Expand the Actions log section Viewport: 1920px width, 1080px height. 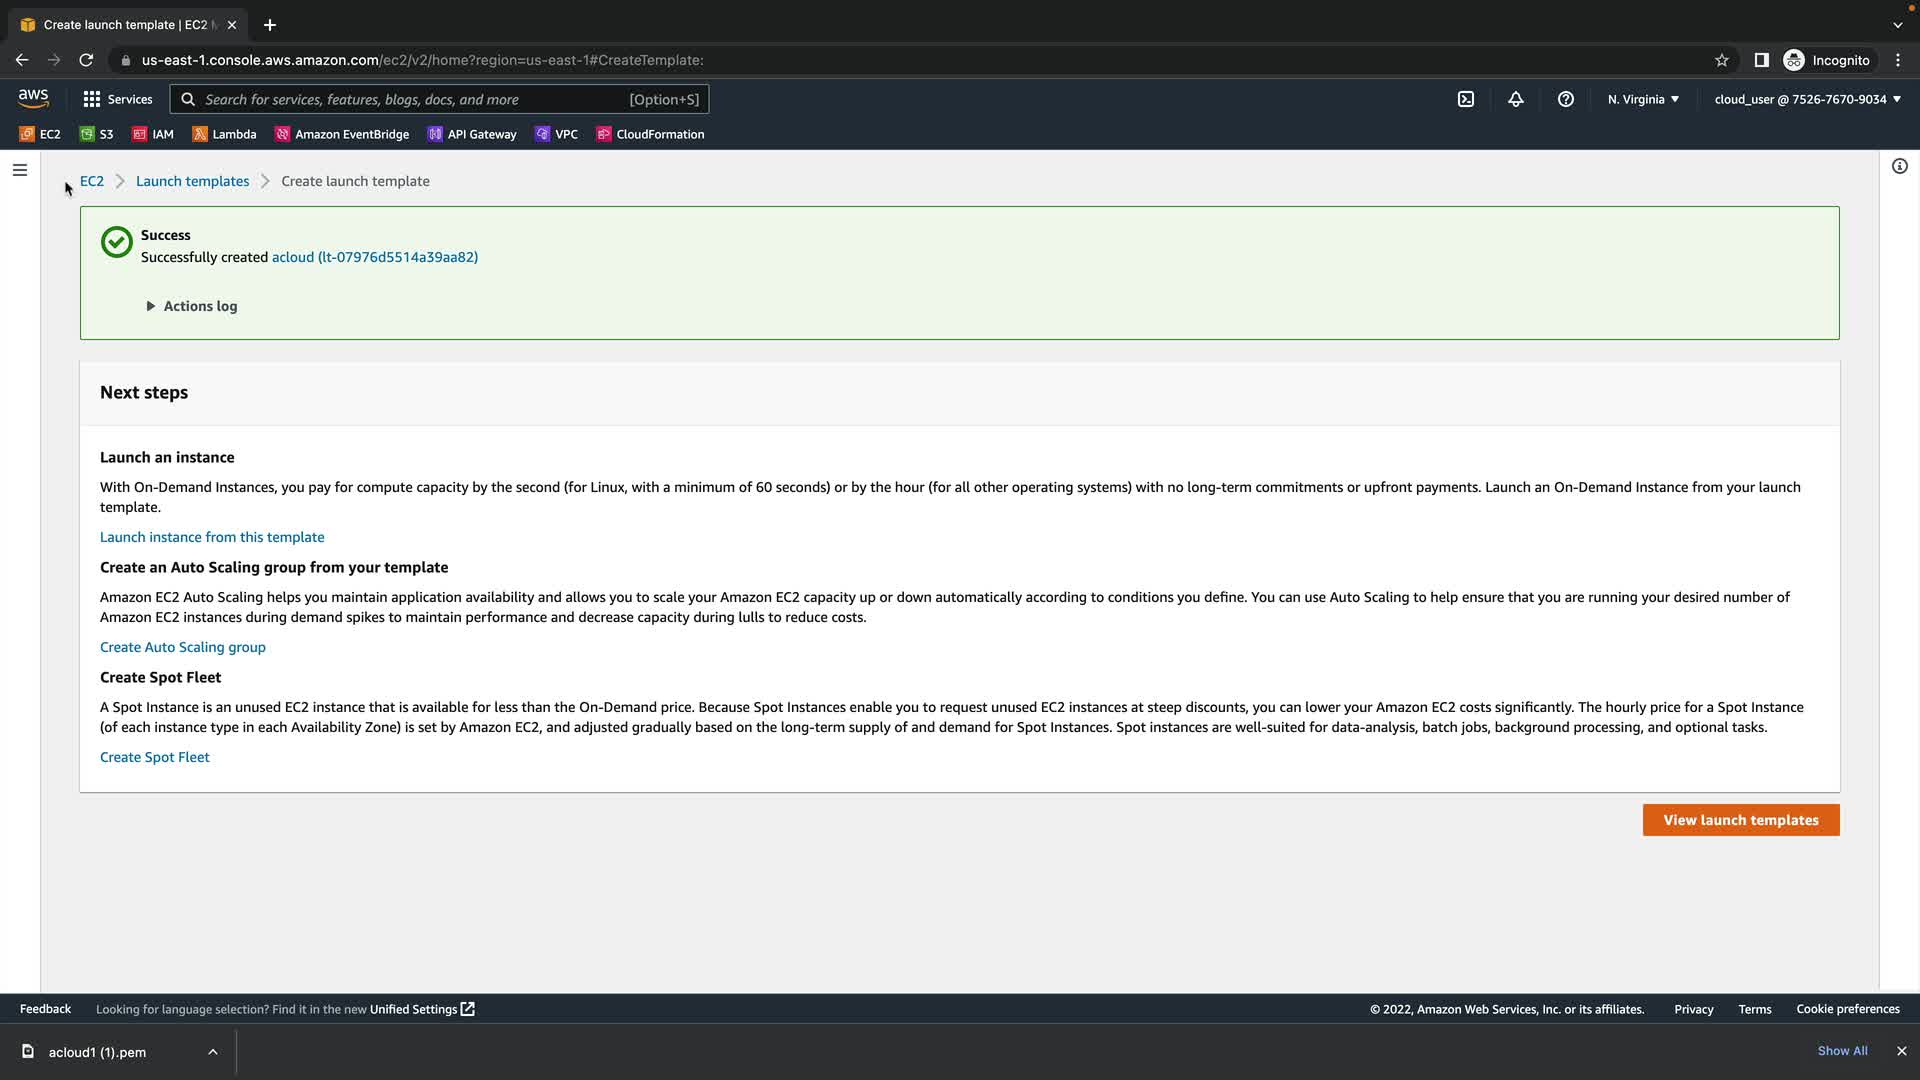(x=192, y=306)
